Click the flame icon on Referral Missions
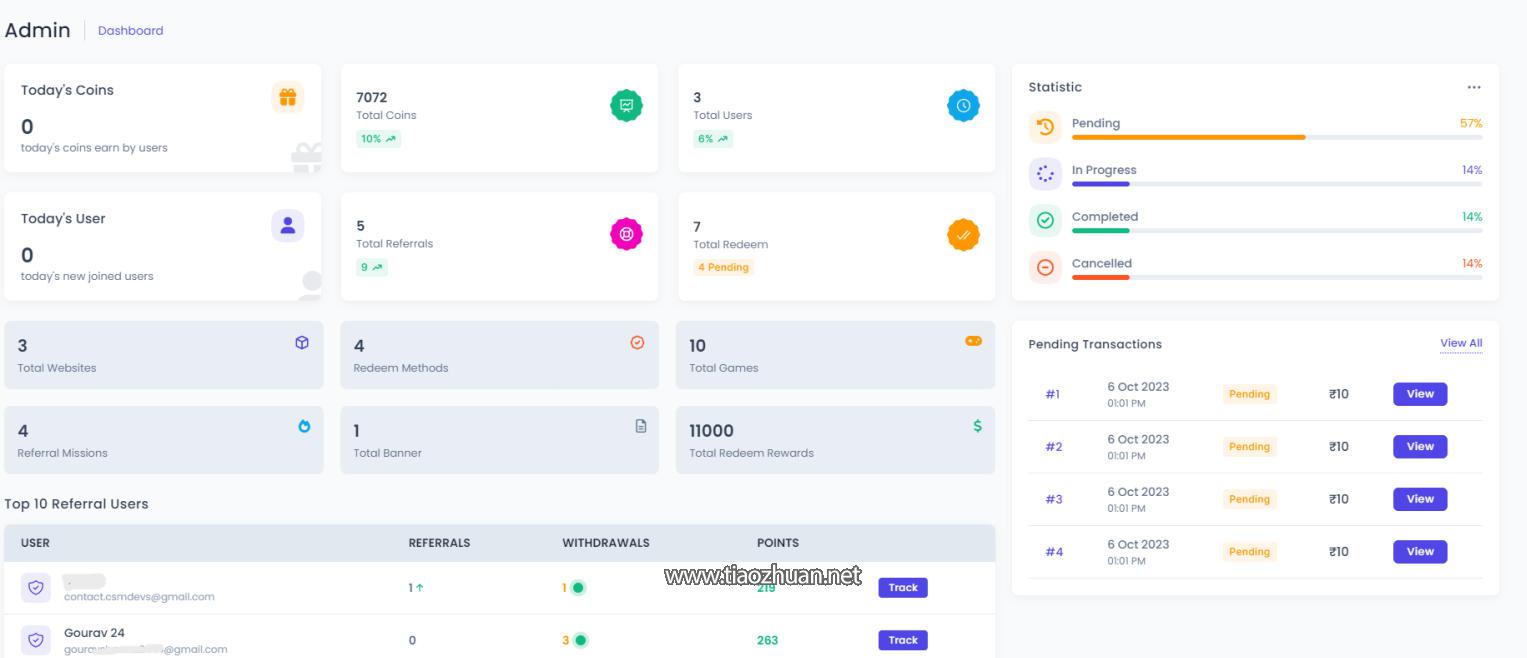The image size is (1527, 658). point(304,426)
